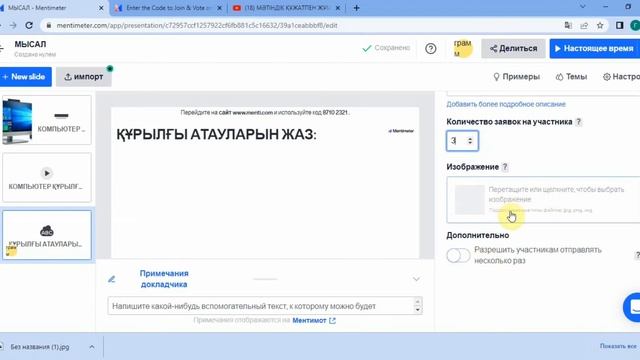Click the Делиться share button
Viewport: 640px width, 360px height.
tap(513, 49)
